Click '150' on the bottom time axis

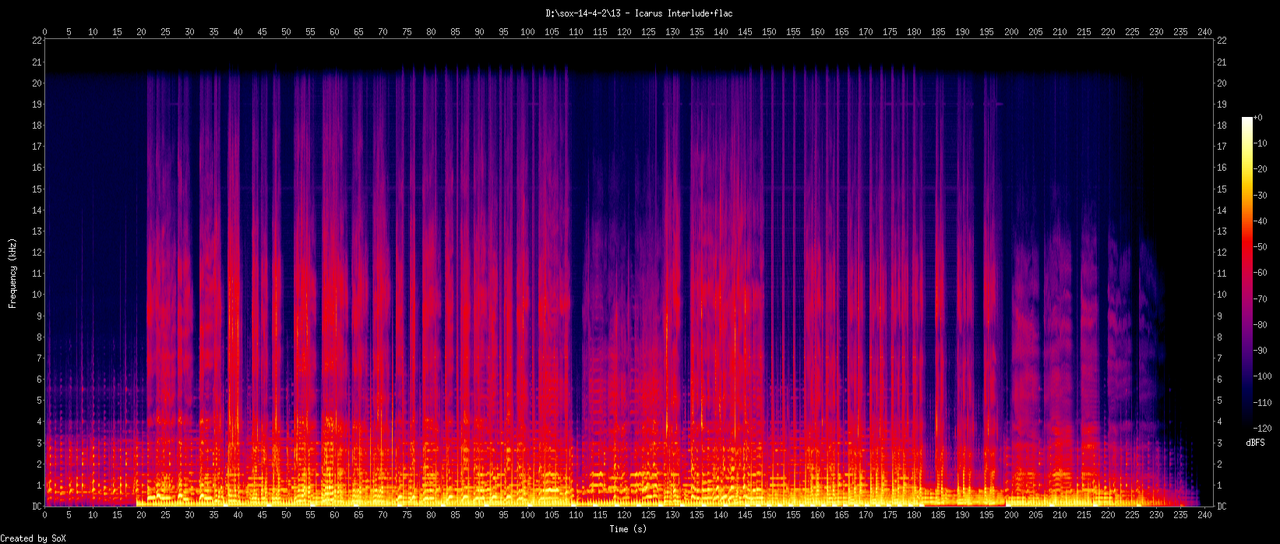769,517
